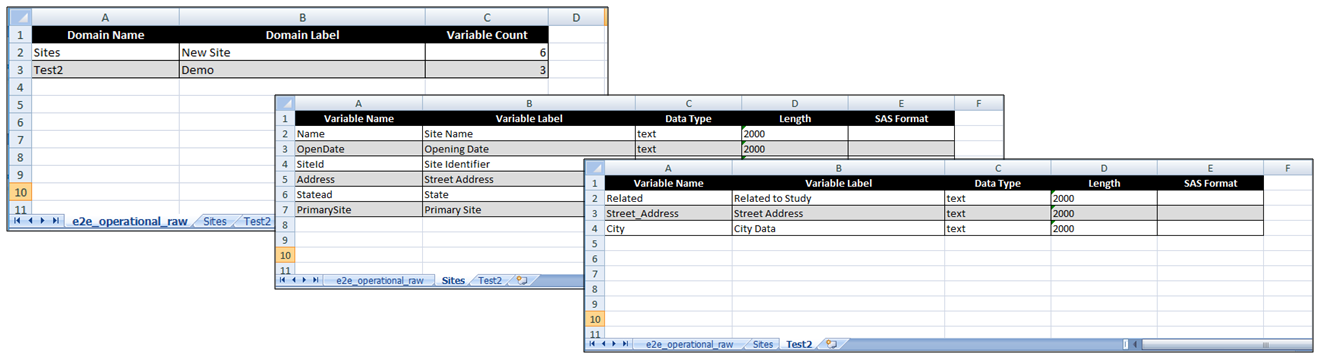
Task: Select Length 2000 cell in City row
Action: pyautogui.click(x=1104, y=228)
